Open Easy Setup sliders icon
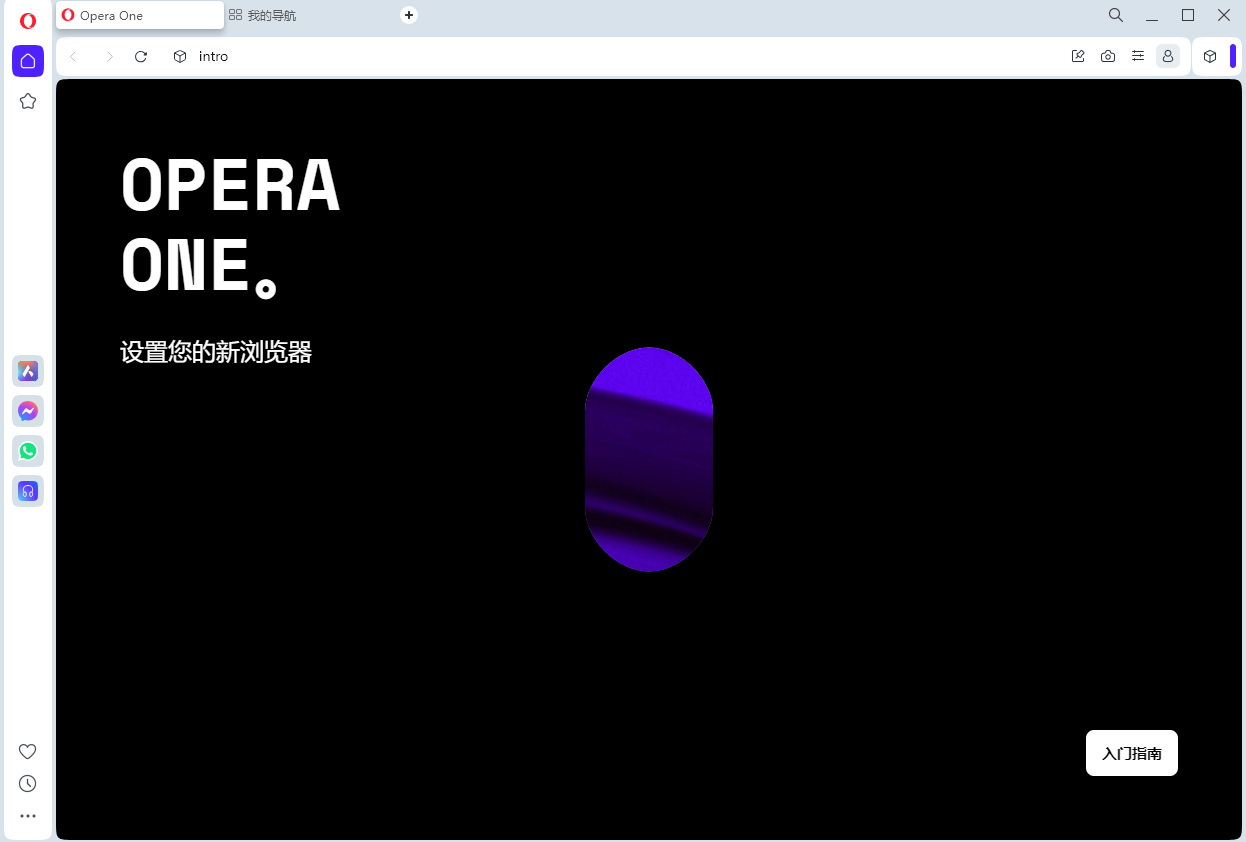 coord(1138,56)
